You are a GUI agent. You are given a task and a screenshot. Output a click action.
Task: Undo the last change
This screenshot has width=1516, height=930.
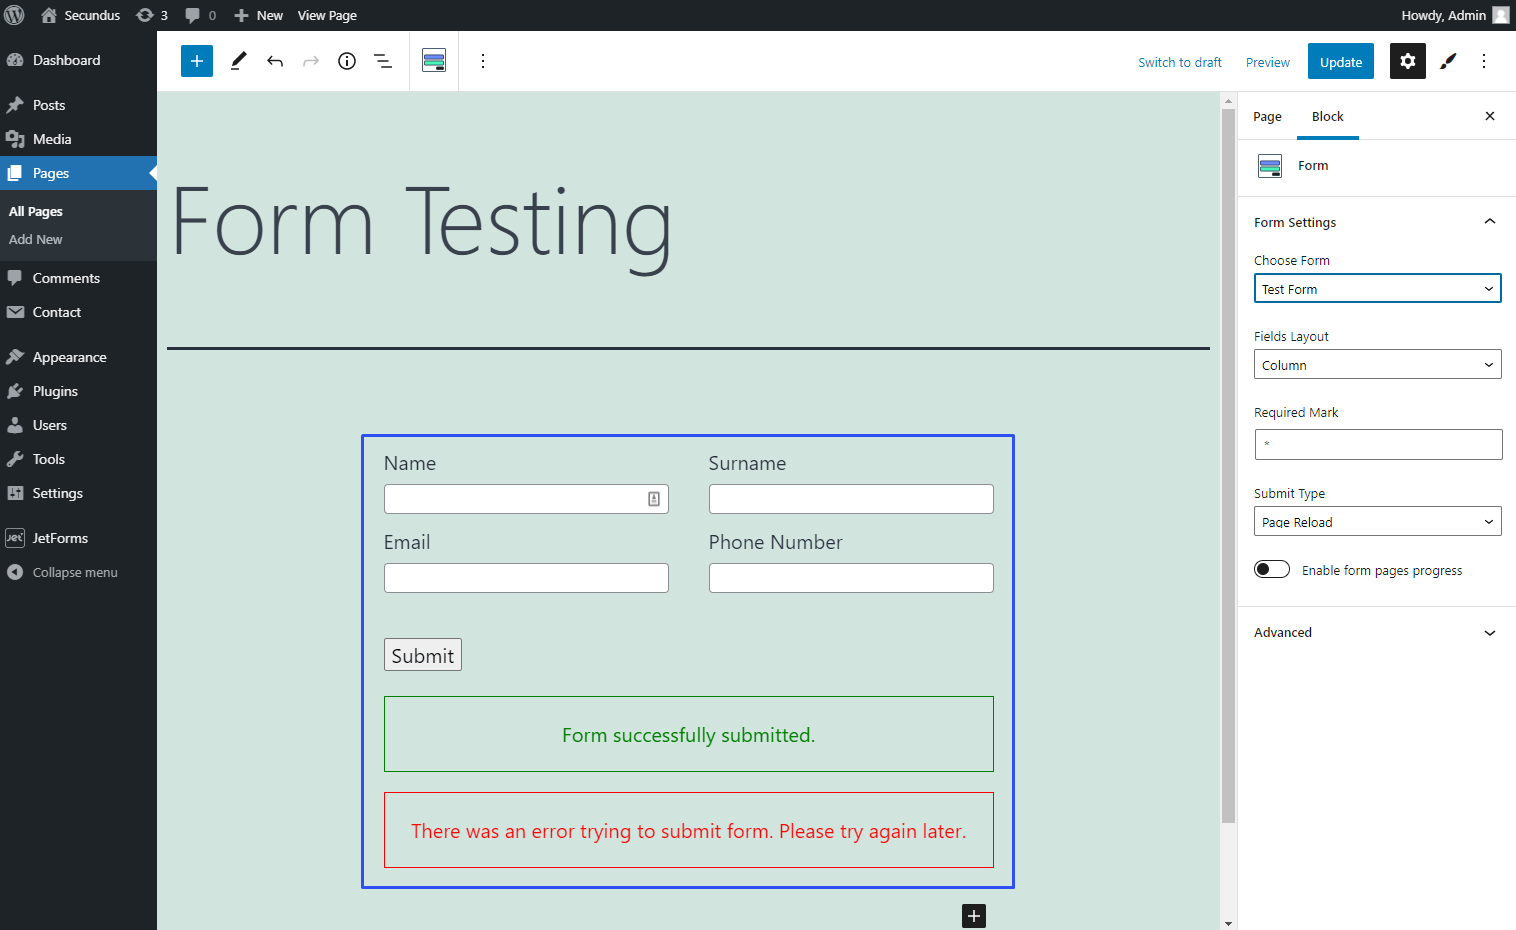coord(274,61)
